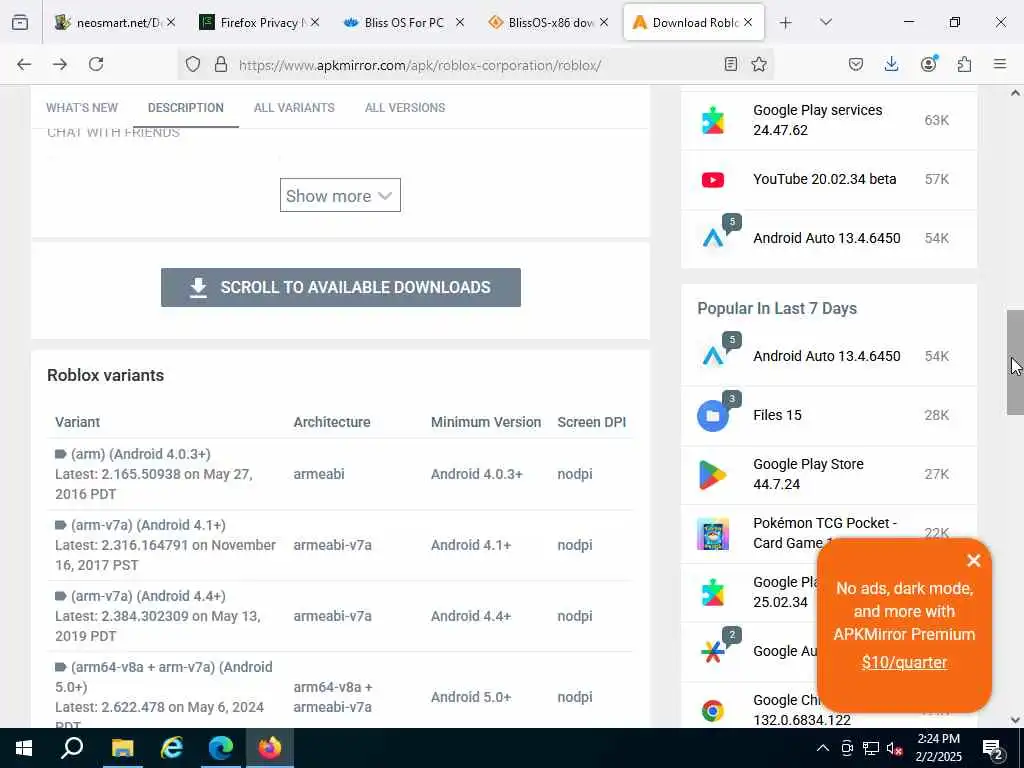
Task: Launch Internet Explorer from taskbar
Action: pyautogui.click(x=172, y=748)
